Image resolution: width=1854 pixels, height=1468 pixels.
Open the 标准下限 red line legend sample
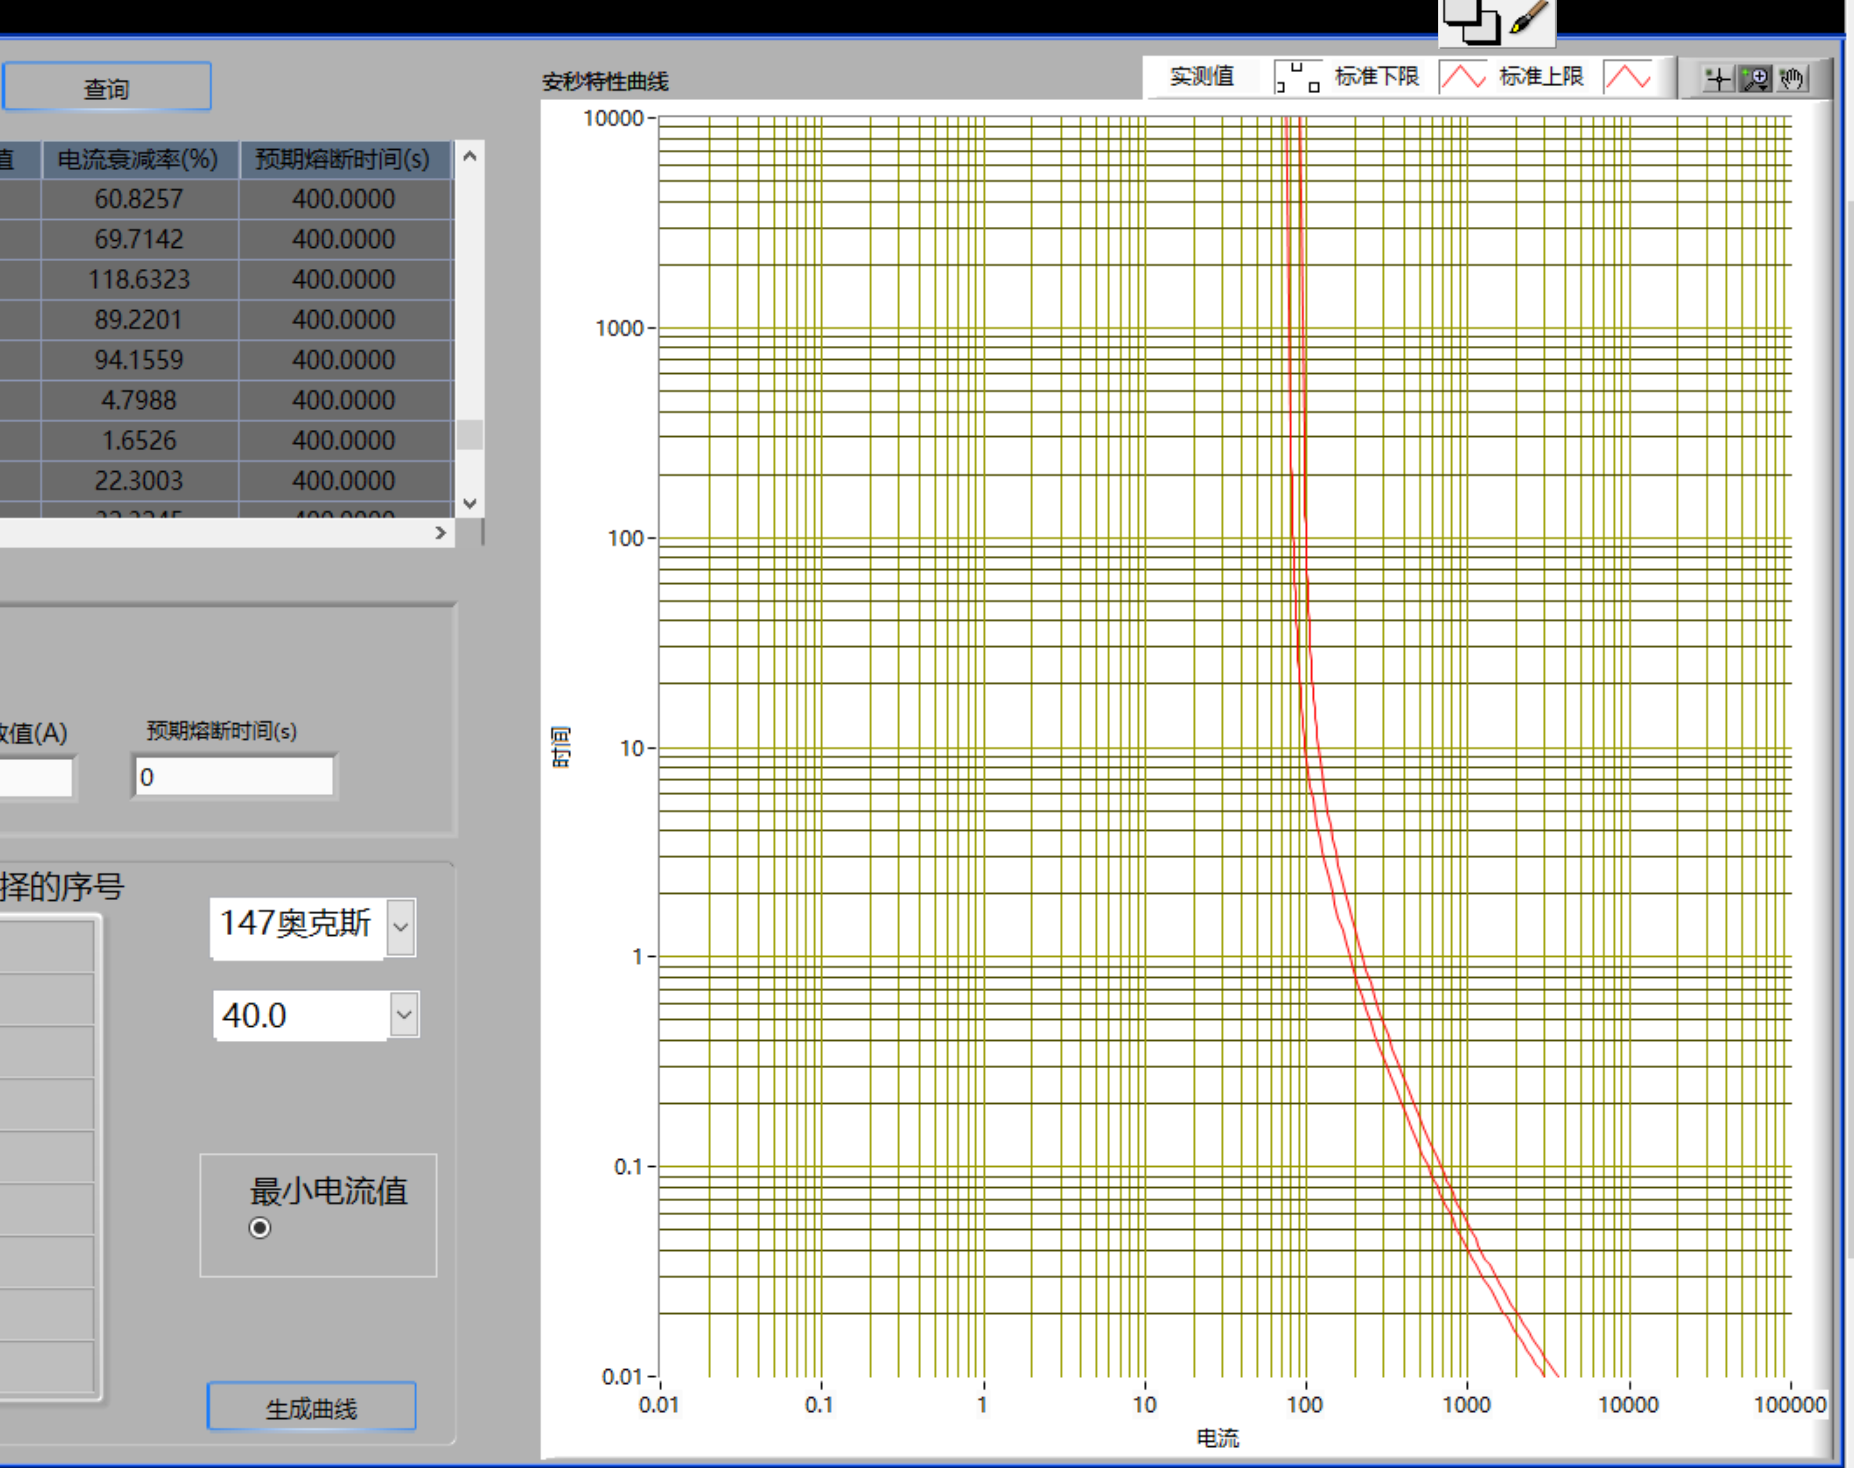click(1462, 77)
